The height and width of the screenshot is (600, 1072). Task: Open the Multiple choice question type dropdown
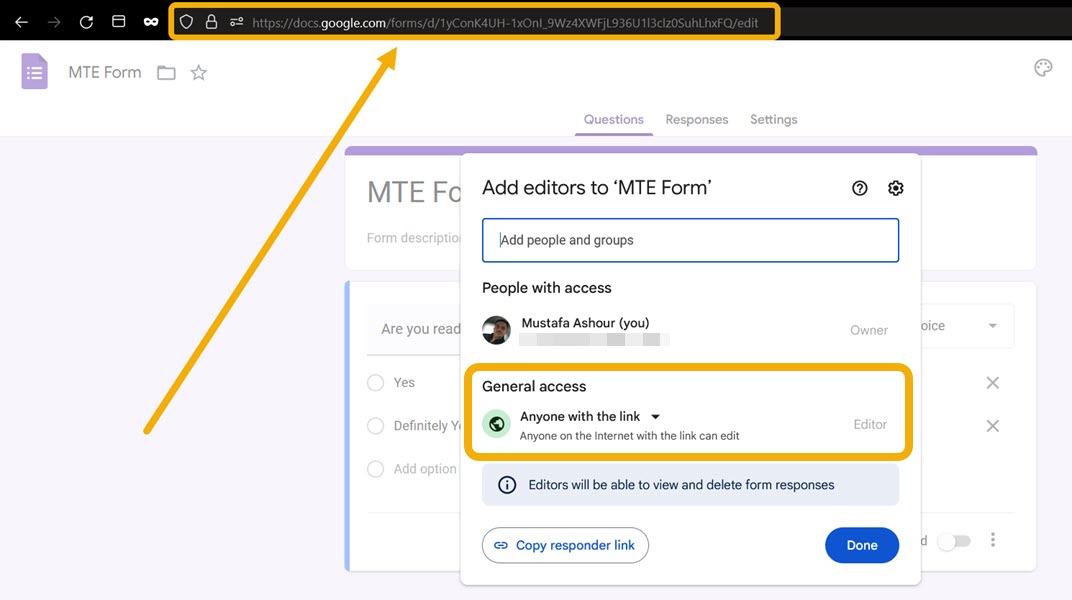point(992,325)
